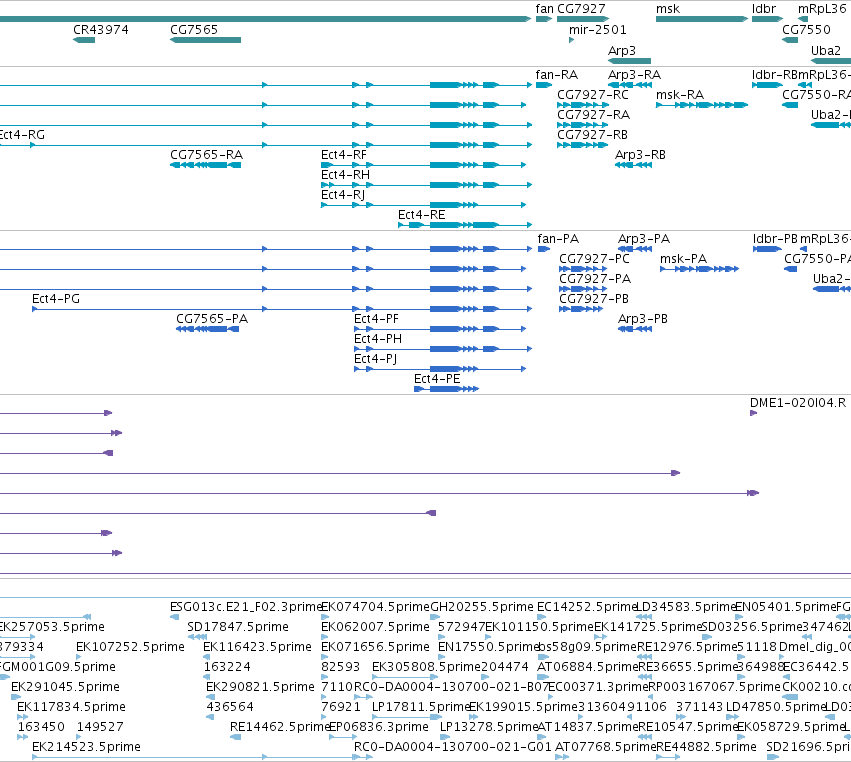Click EST LD34583.5prime
The image size is (851, 762).
pyautogui.click(x=685, y=606)
